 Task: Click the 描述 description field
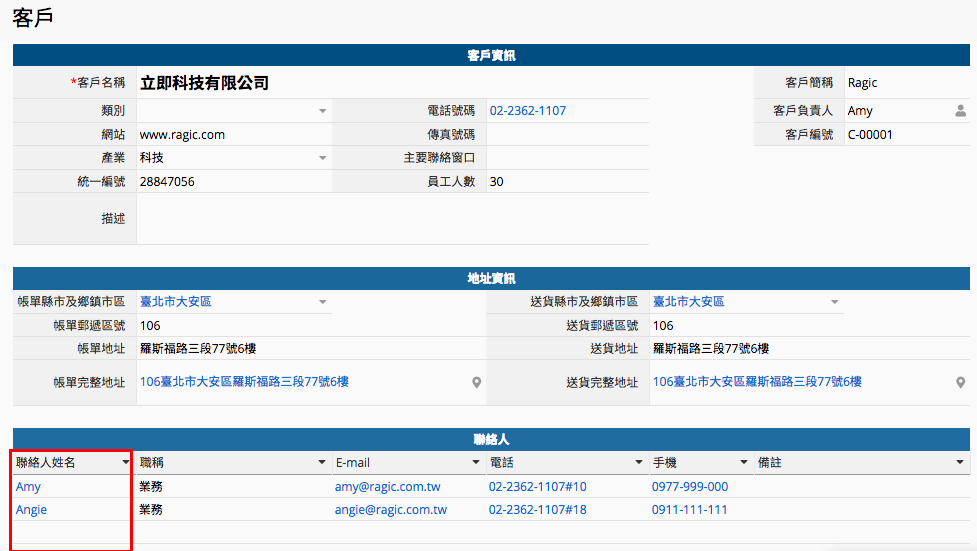click(392, 218)
